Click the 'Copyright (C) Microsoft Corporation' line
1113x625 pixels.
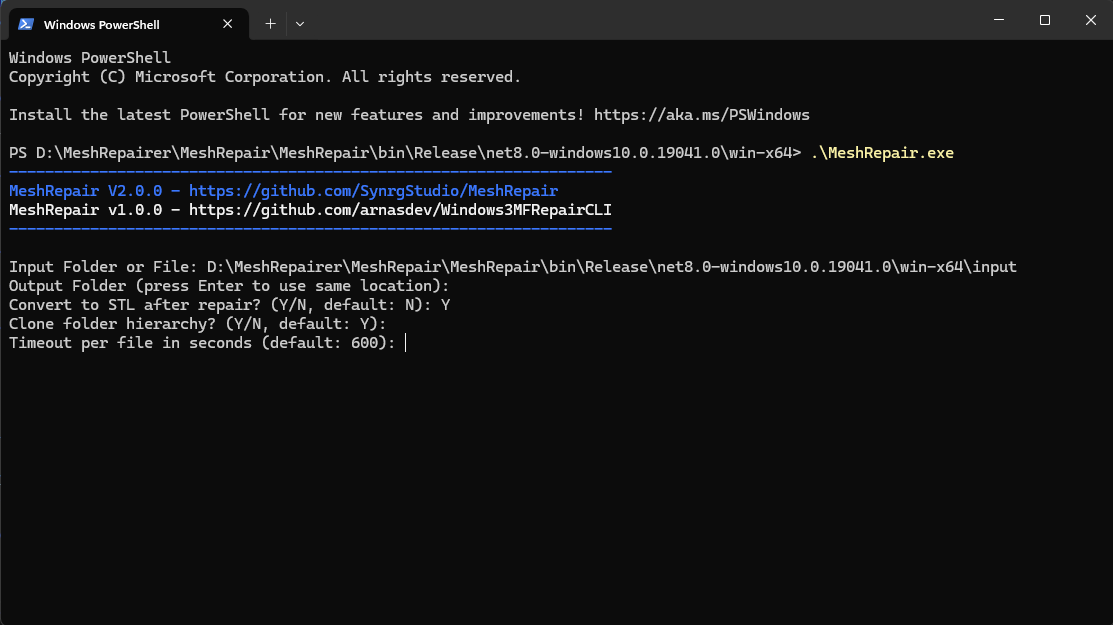[x=265, y=77]
